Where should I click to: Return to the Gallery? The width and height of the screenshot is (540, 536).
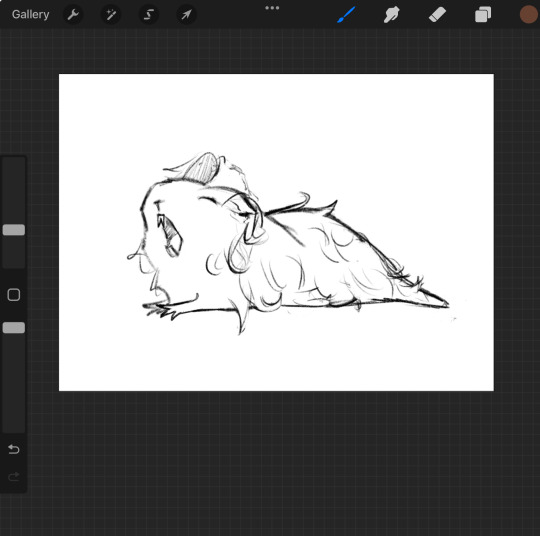coord(30,14)
